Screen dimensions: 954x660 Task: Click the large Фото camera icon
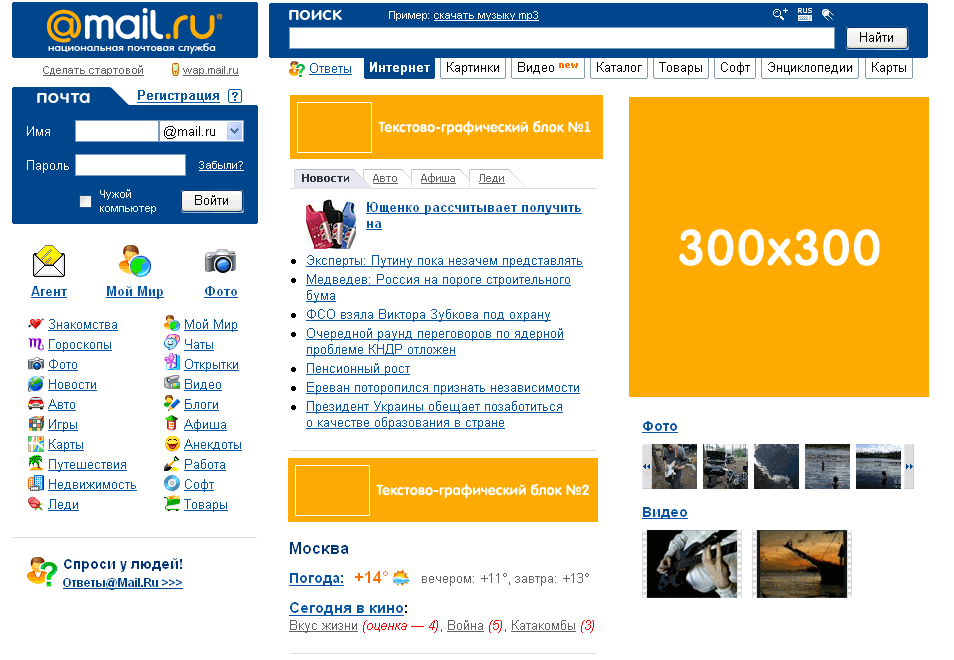pos(220,261)
